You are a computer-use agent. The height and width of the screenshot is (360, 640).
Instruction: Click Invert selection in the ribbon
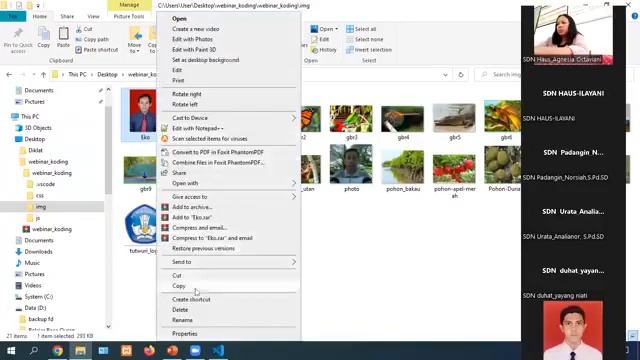tap(369, 50)
